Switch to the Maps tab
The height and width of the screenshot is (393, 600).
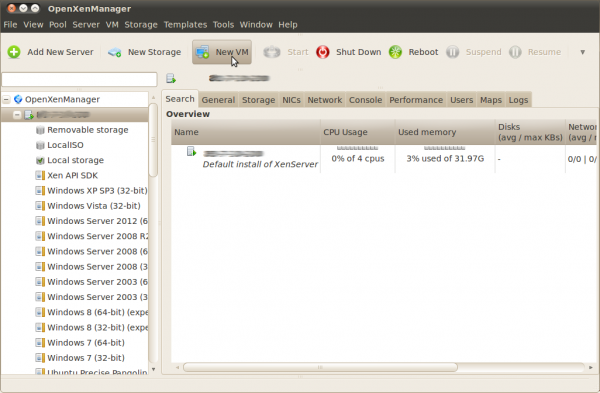pos(491,100)
